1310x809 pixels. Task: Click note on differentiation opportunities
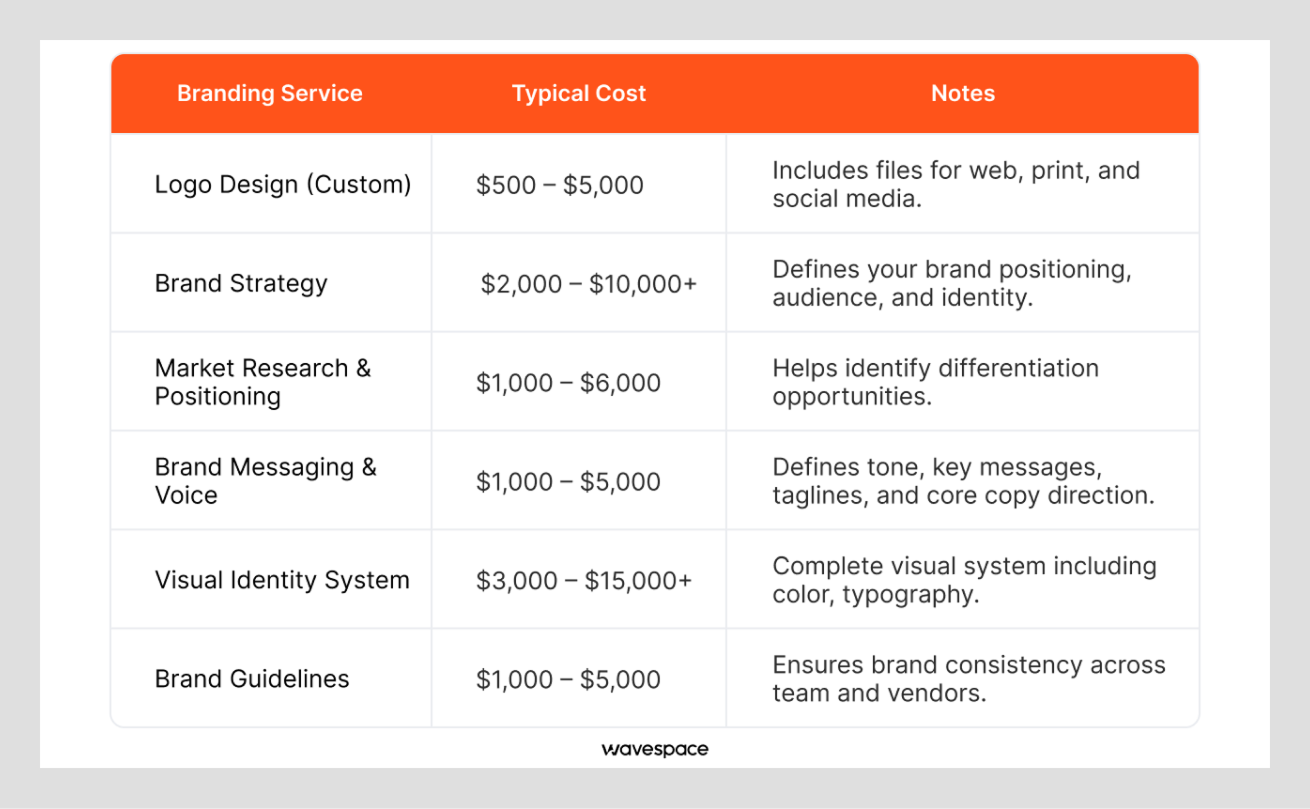click(935, 382)
